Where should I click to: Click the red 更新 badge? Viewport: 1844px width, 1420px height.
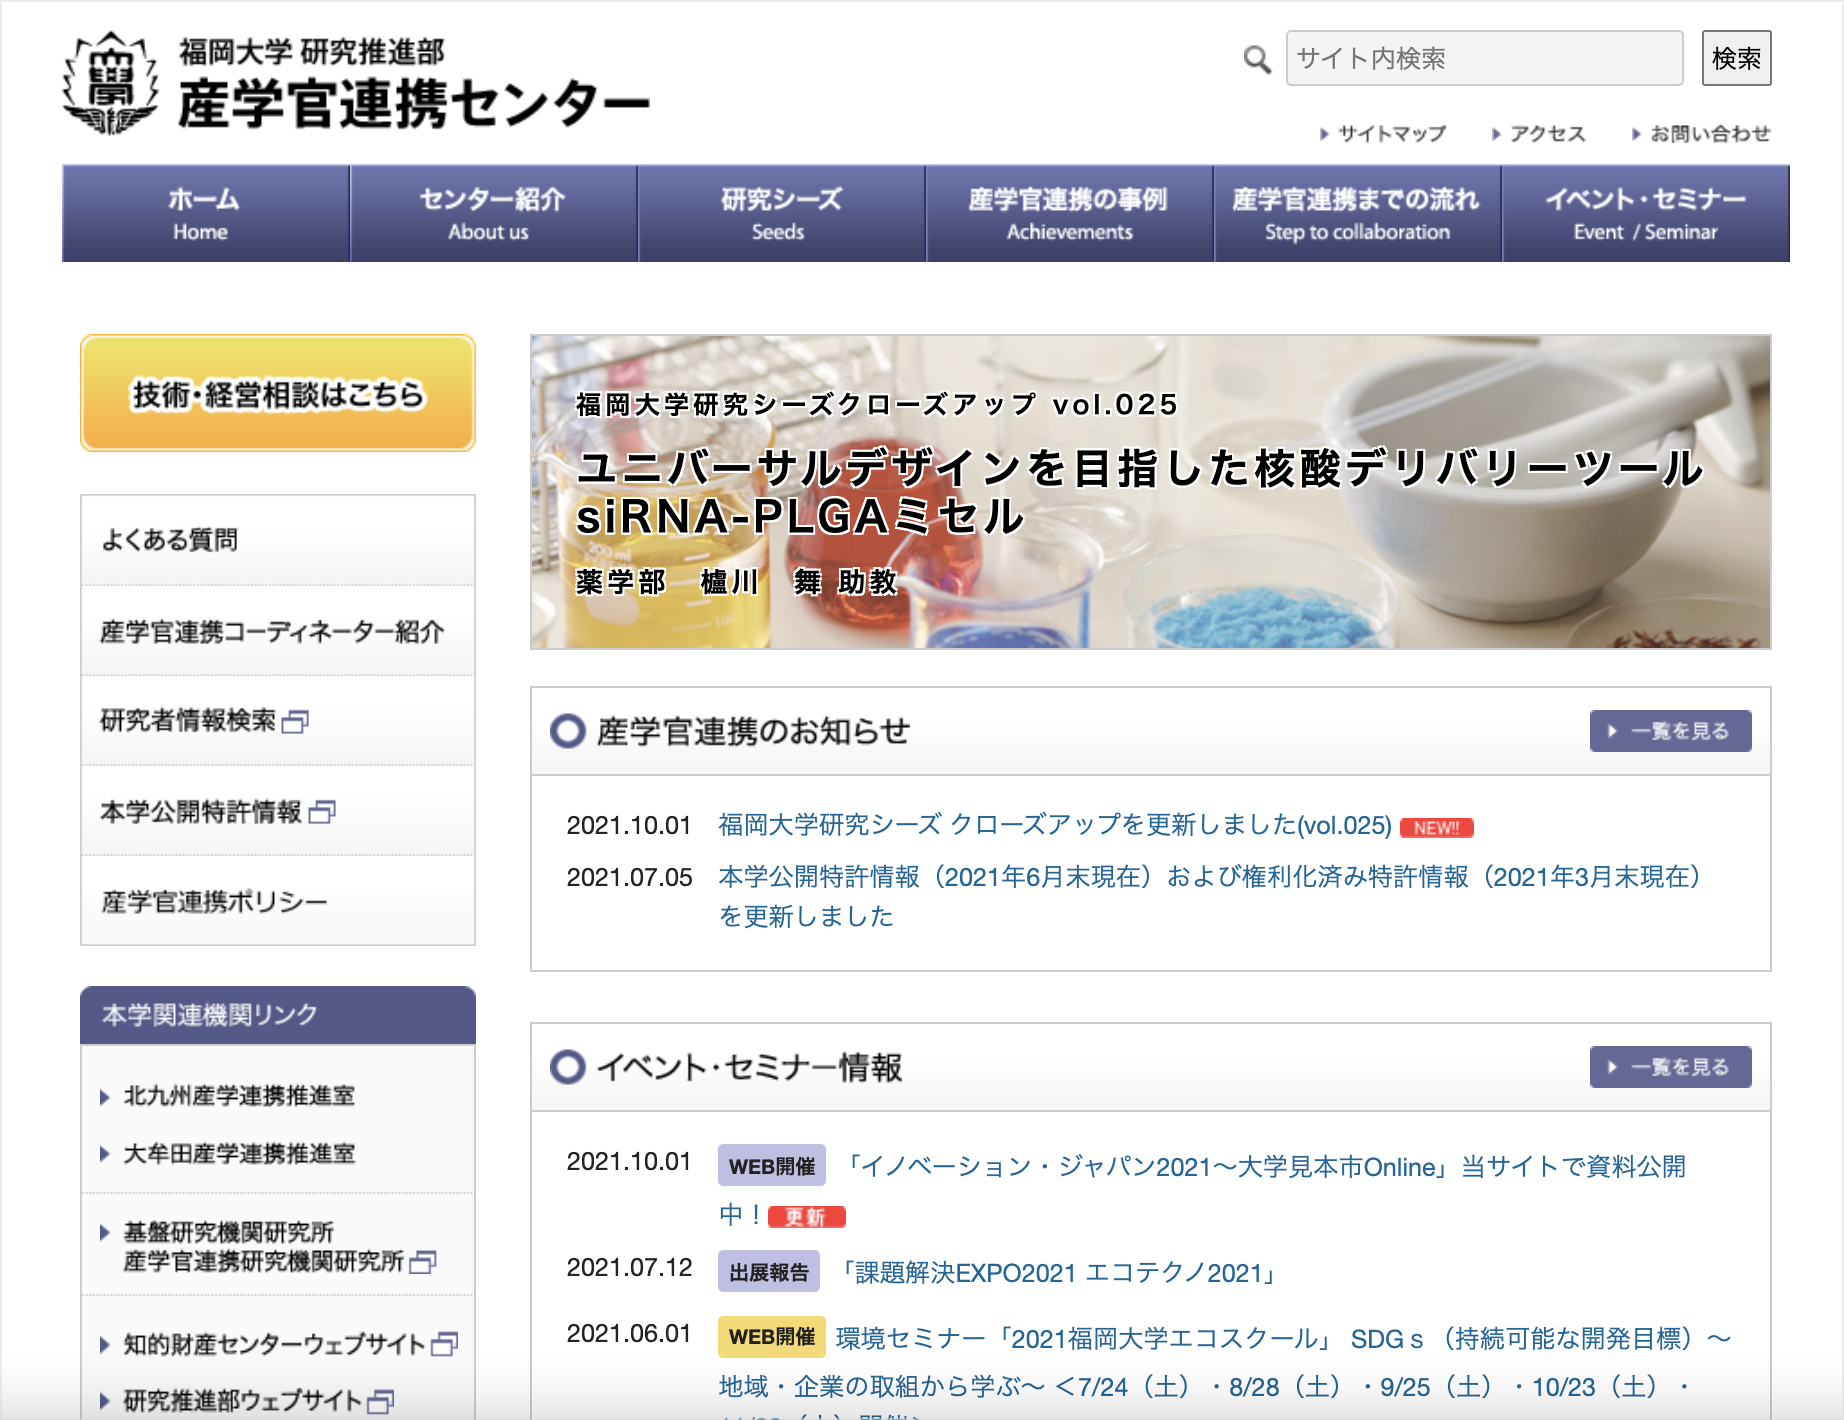[x=807, y=1217]
